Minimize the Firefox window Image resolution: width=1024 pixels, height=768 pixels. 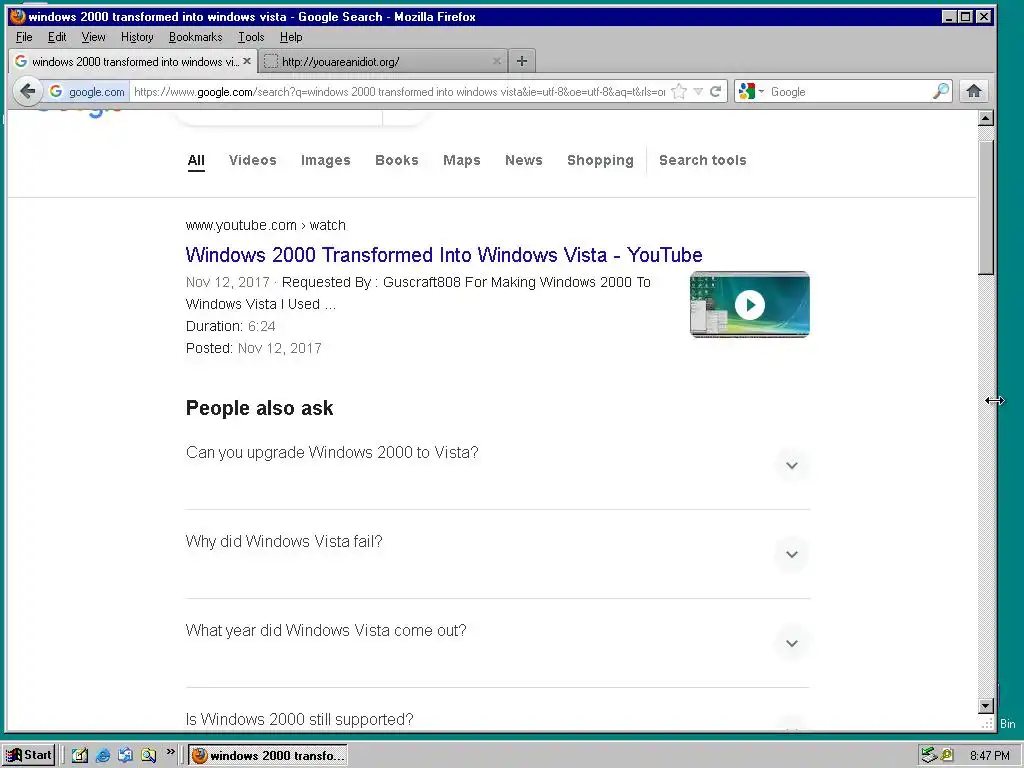(x=949, y=17)
